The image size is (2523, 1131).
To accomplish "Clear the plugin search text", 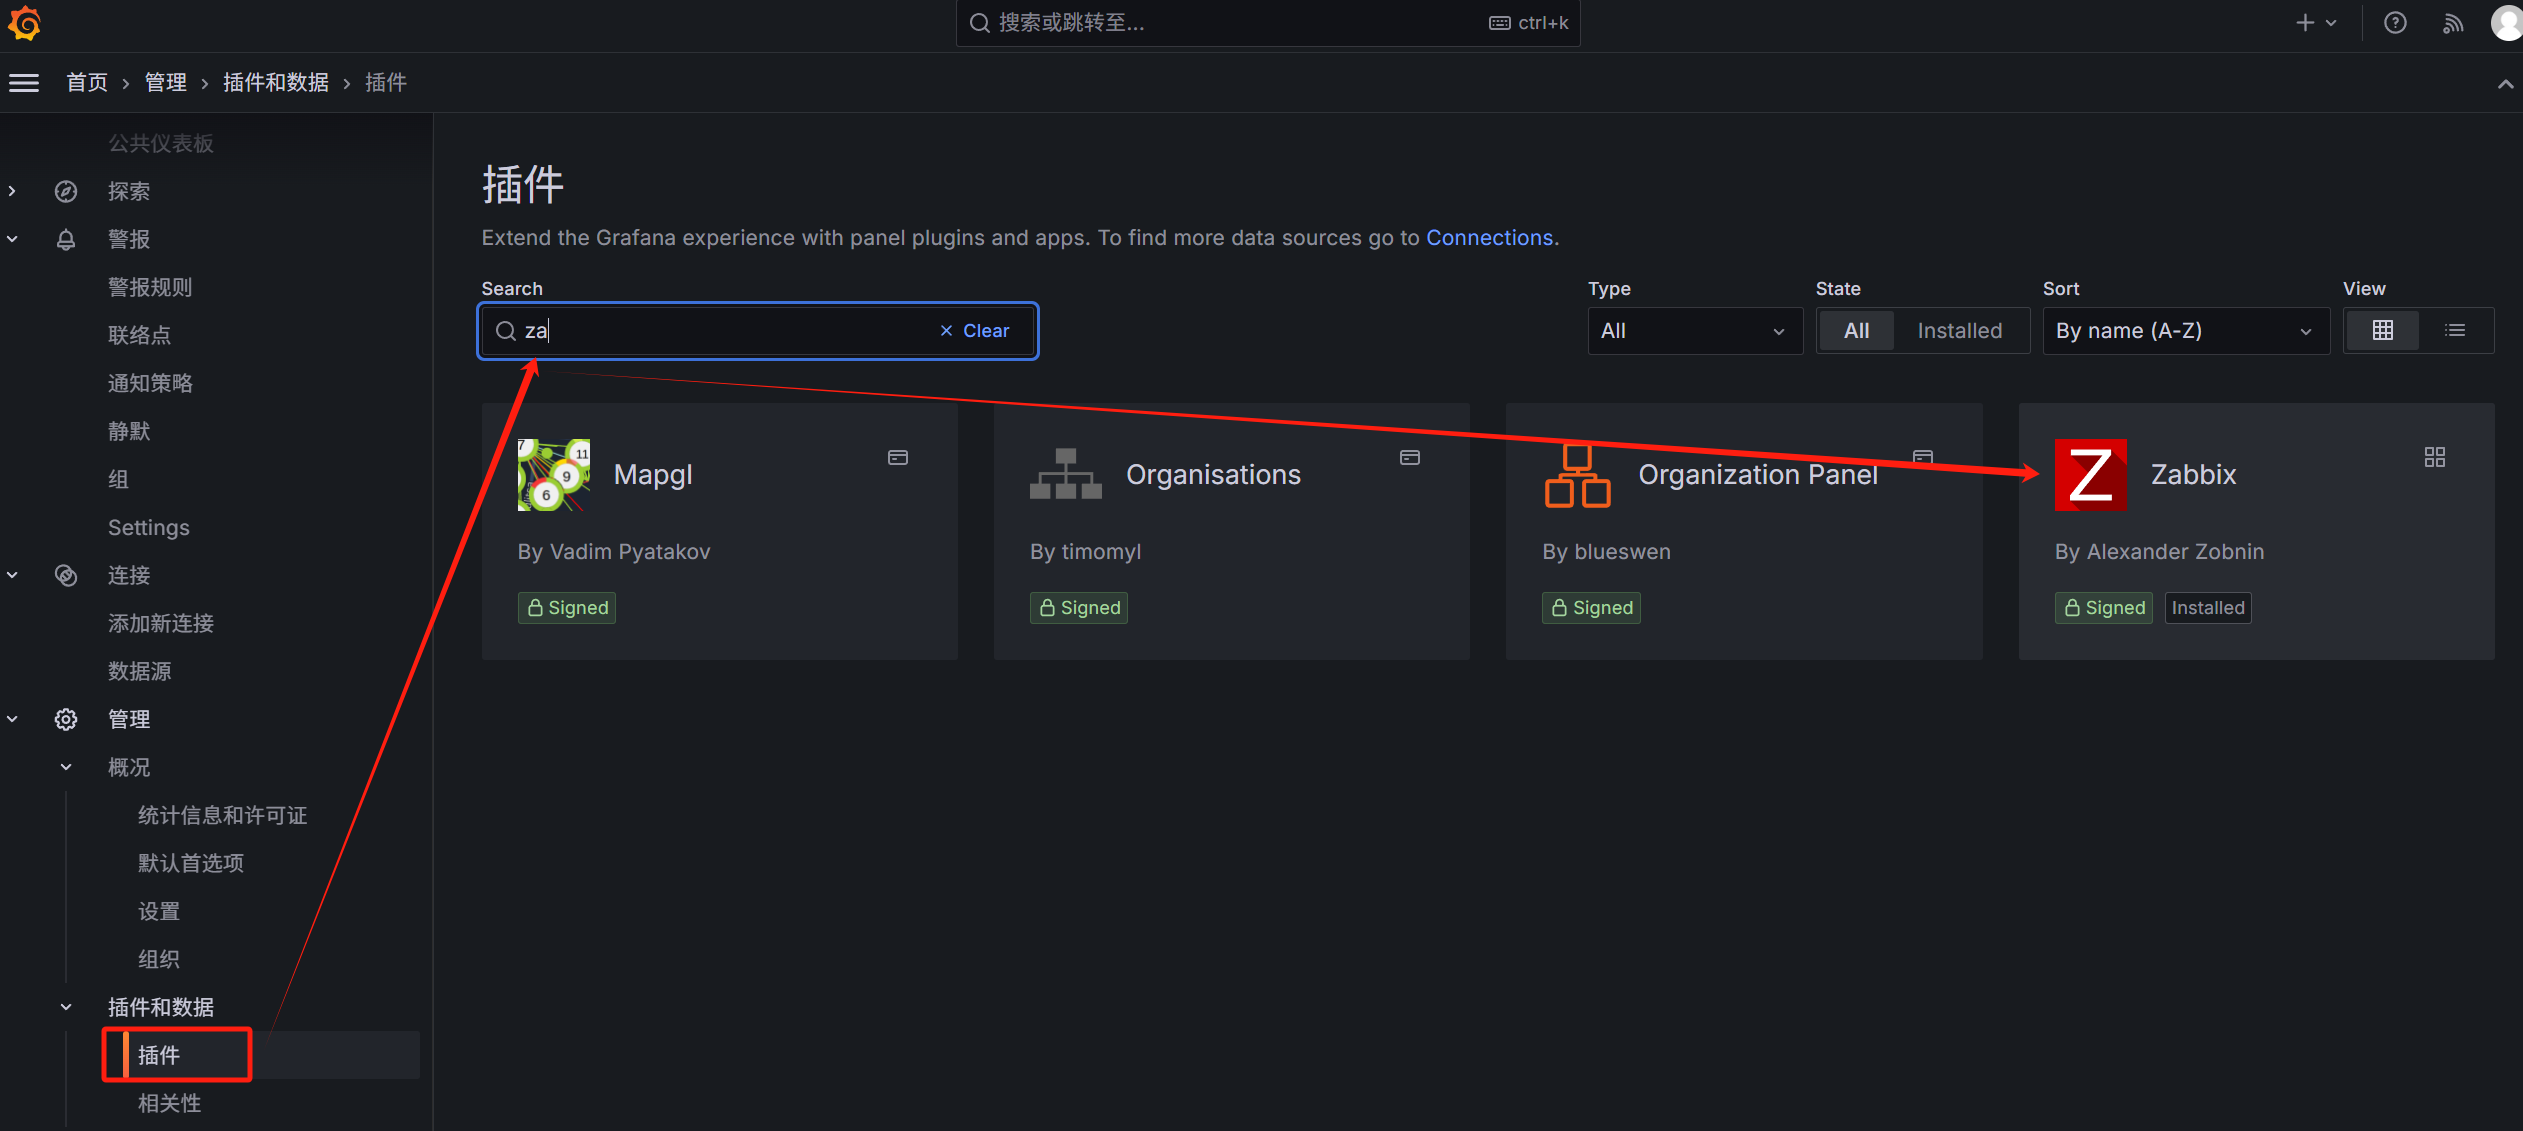I will pos(975,331).
